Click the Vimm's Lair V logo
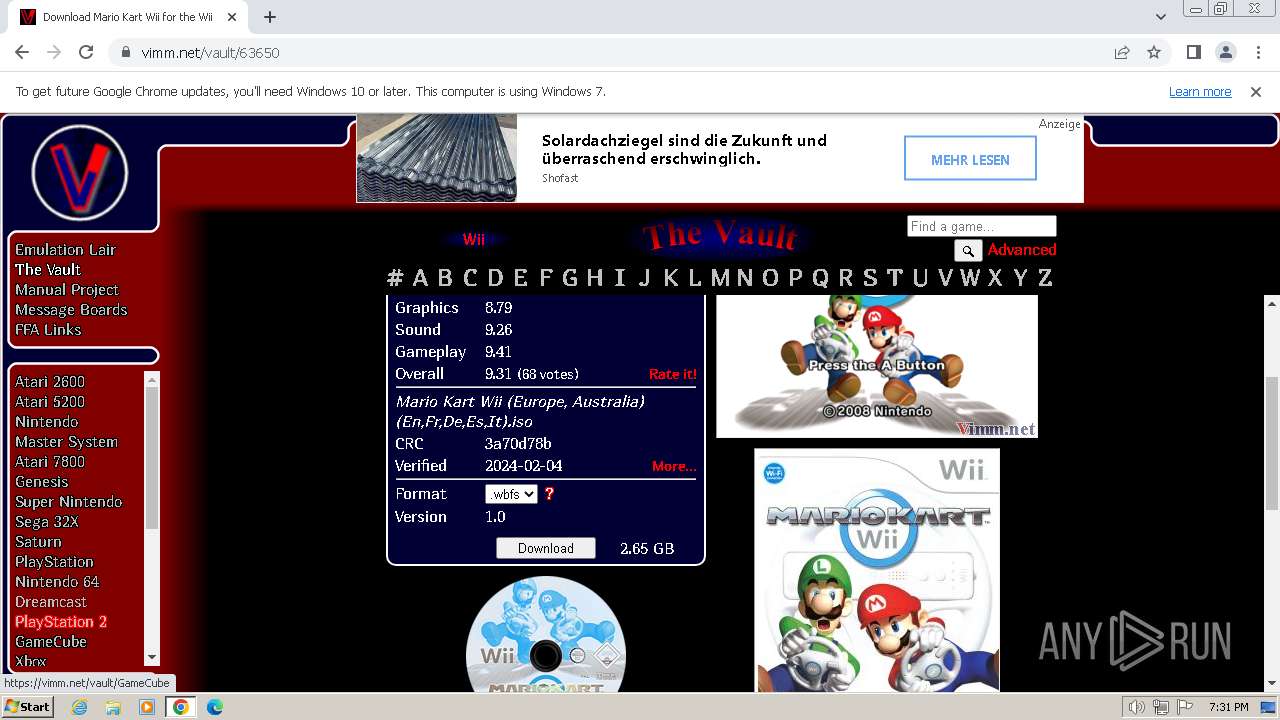Viewport: 1280px width, 720px height. (x=80, y=172)
